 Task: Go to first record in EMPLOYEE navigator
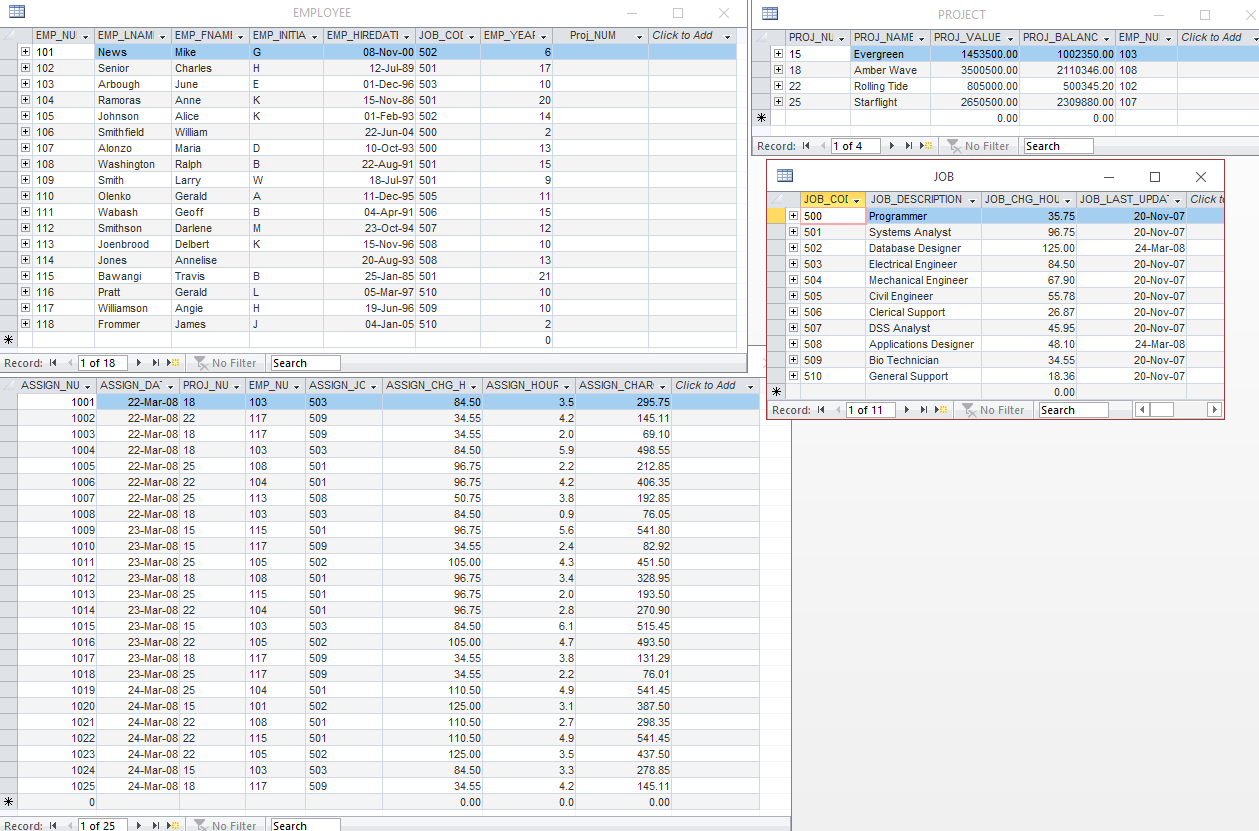pyautogui.click(x=55, y=363)
